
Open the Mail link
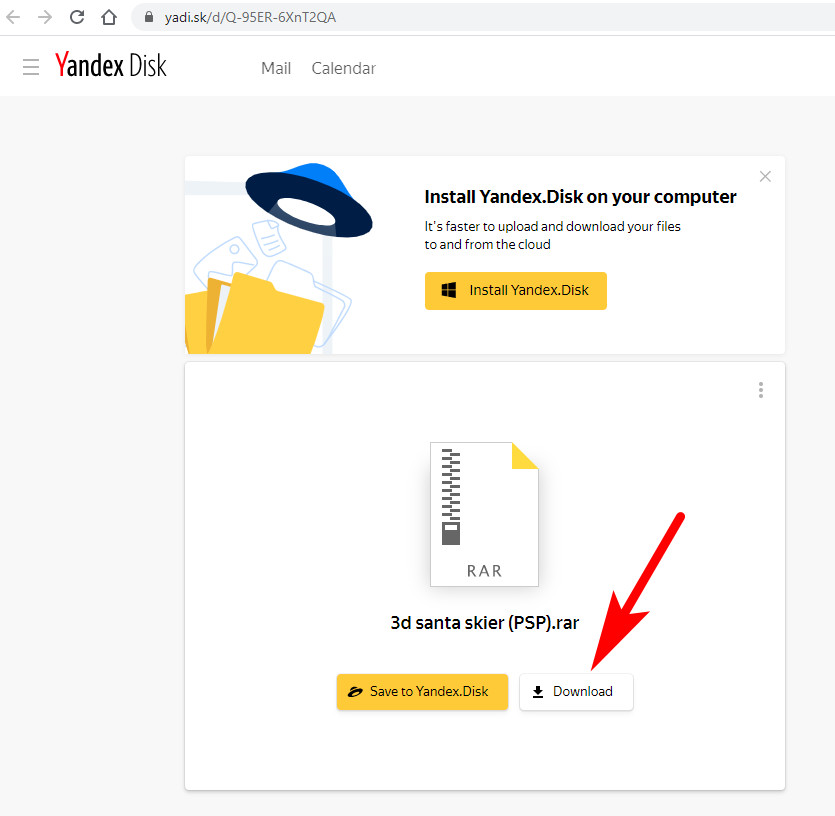(x=276, y=68)
